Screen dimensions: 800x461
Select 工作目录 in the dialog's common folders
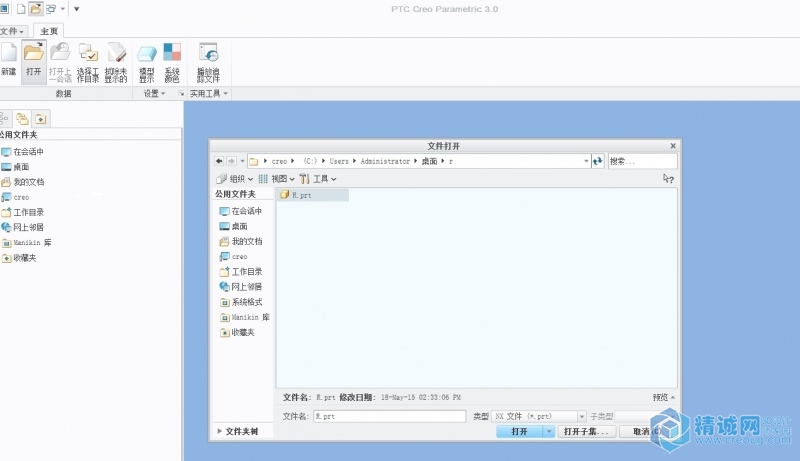(241, 271)
